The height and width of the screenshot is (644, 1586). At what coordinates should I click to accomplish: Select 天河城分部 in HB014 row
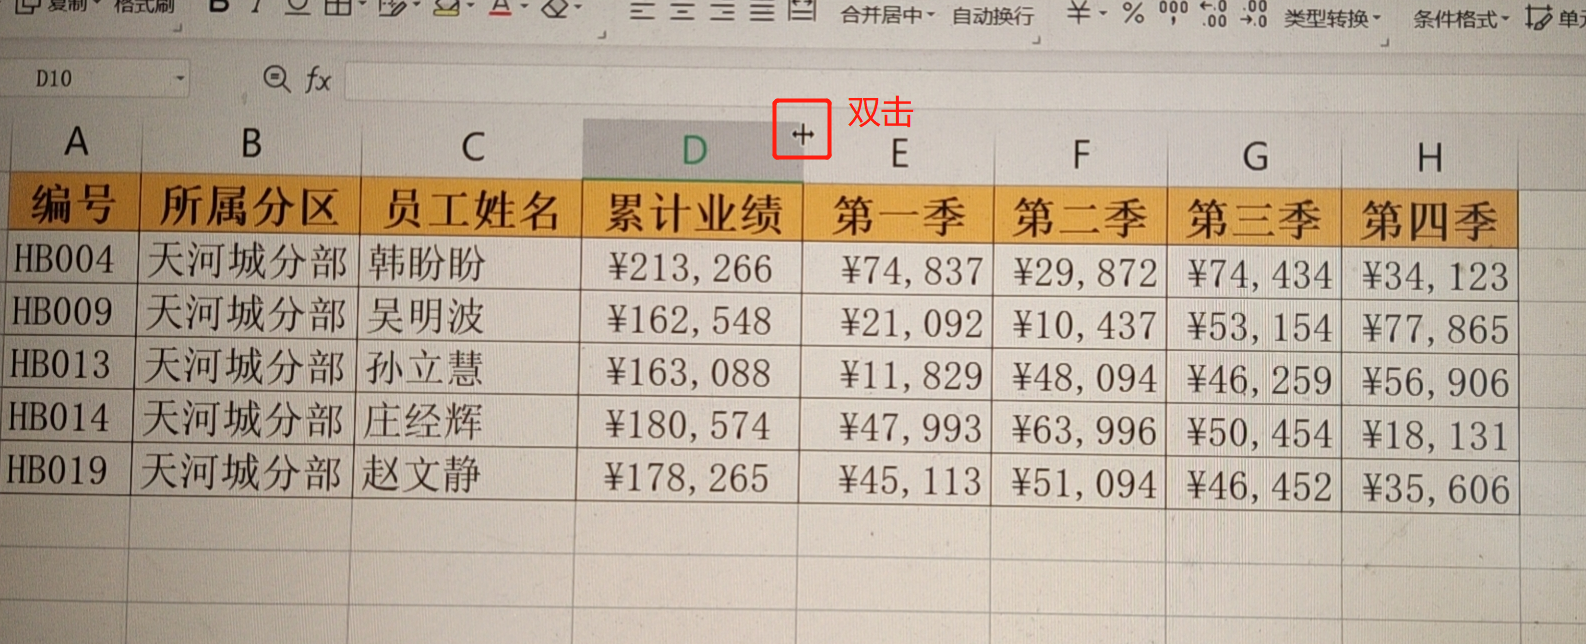(243, 419)
